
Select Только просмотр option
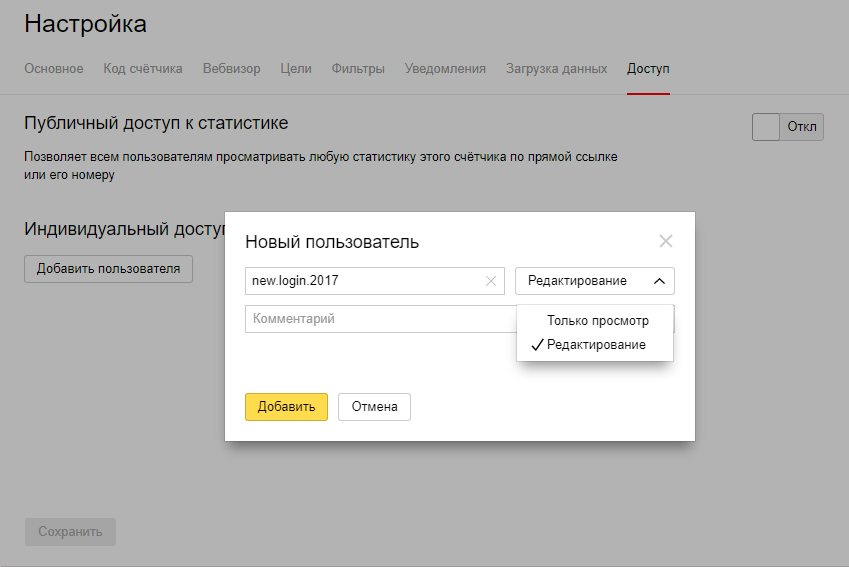click(x=597, y=321)
